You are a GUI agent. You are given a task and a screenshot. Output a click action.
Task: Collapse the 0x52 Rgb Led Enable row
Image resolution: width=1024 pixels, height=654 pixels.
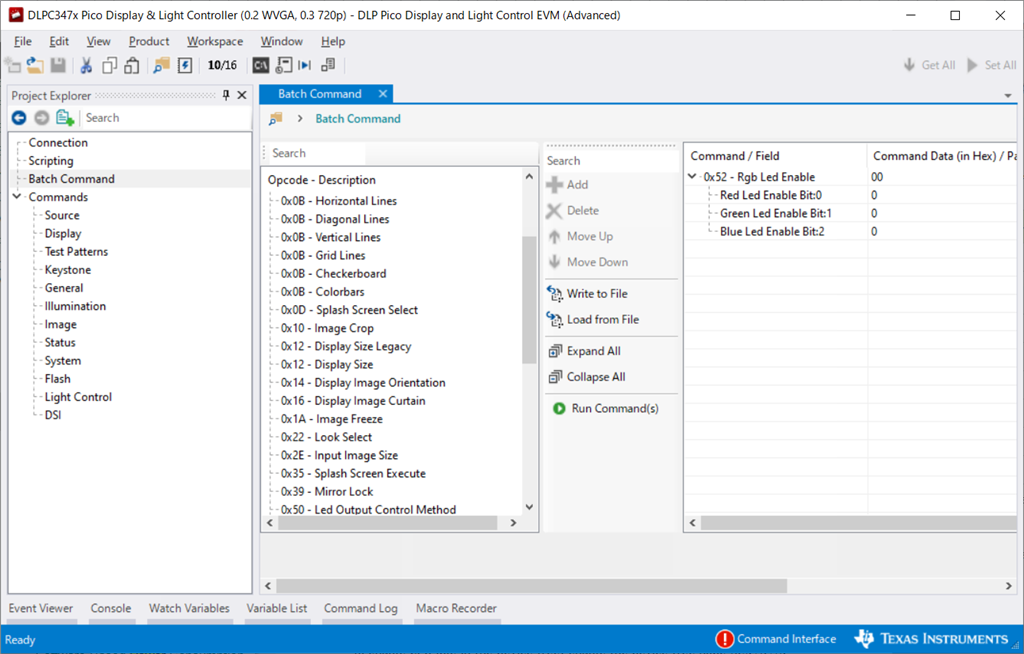point(692,176)
